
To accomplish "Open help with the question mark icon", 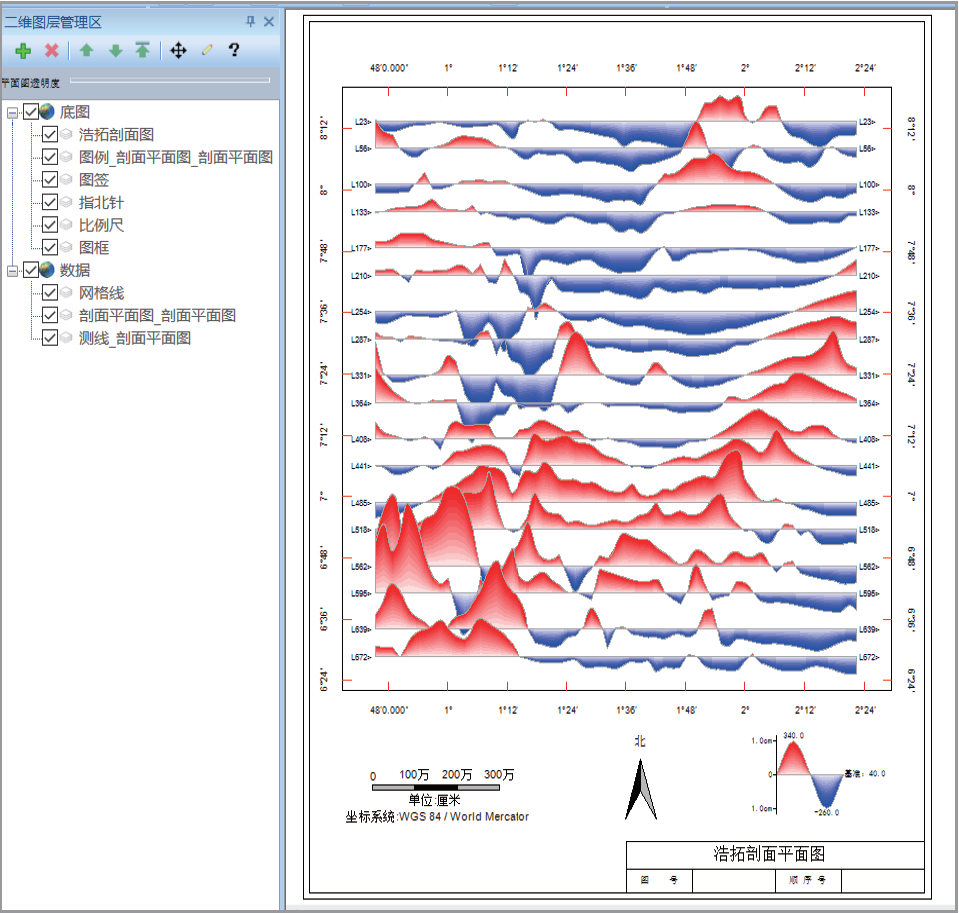I will coord(234,50).
